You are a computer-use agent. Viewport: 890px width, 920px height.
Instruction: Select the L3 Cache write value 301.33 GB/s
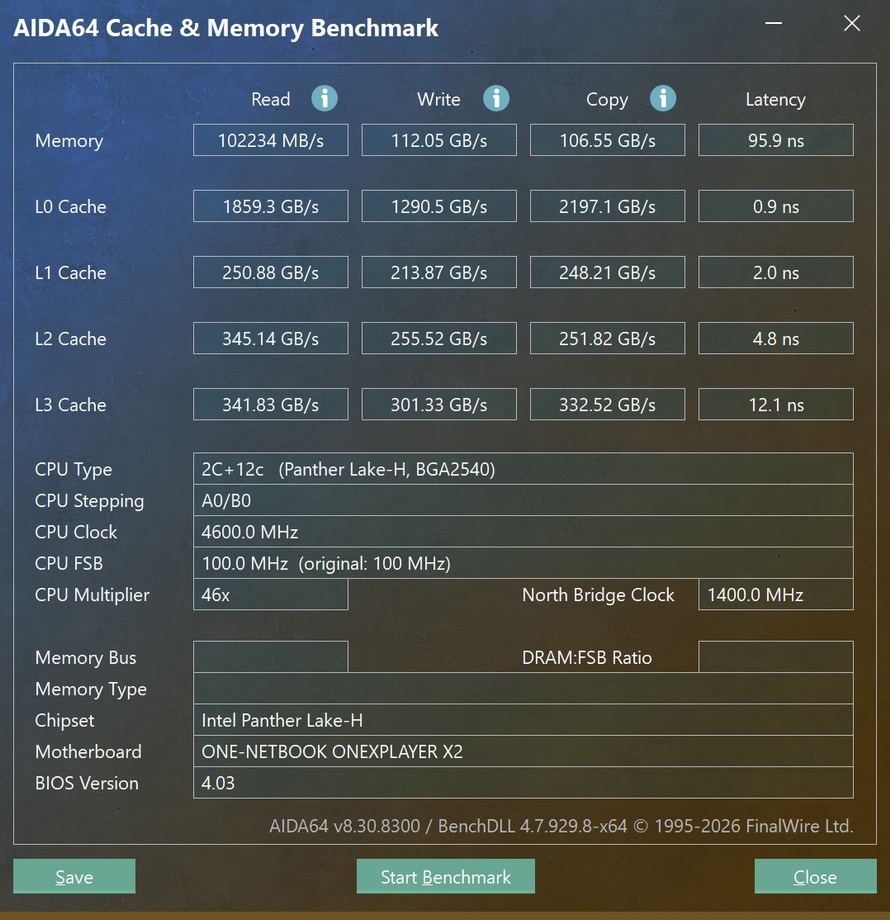[439, 404]
